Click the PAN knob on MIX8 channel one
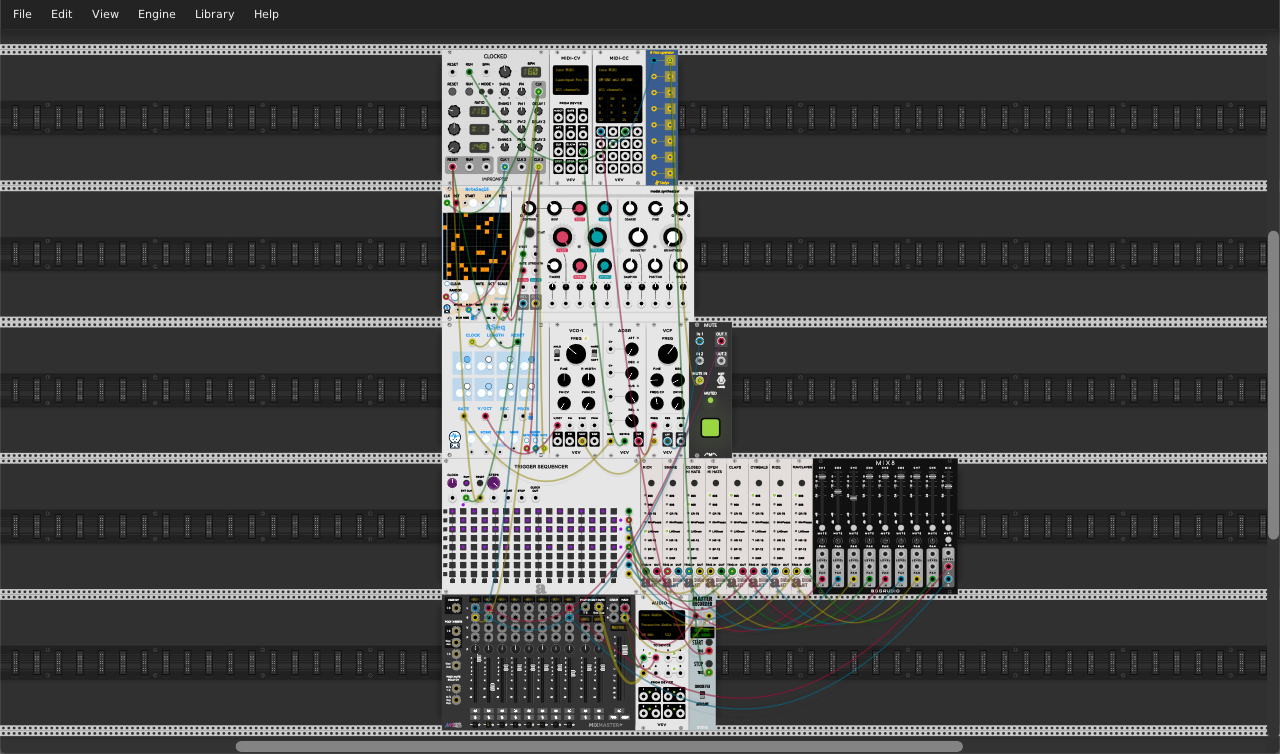 click(x=822, y=540)
